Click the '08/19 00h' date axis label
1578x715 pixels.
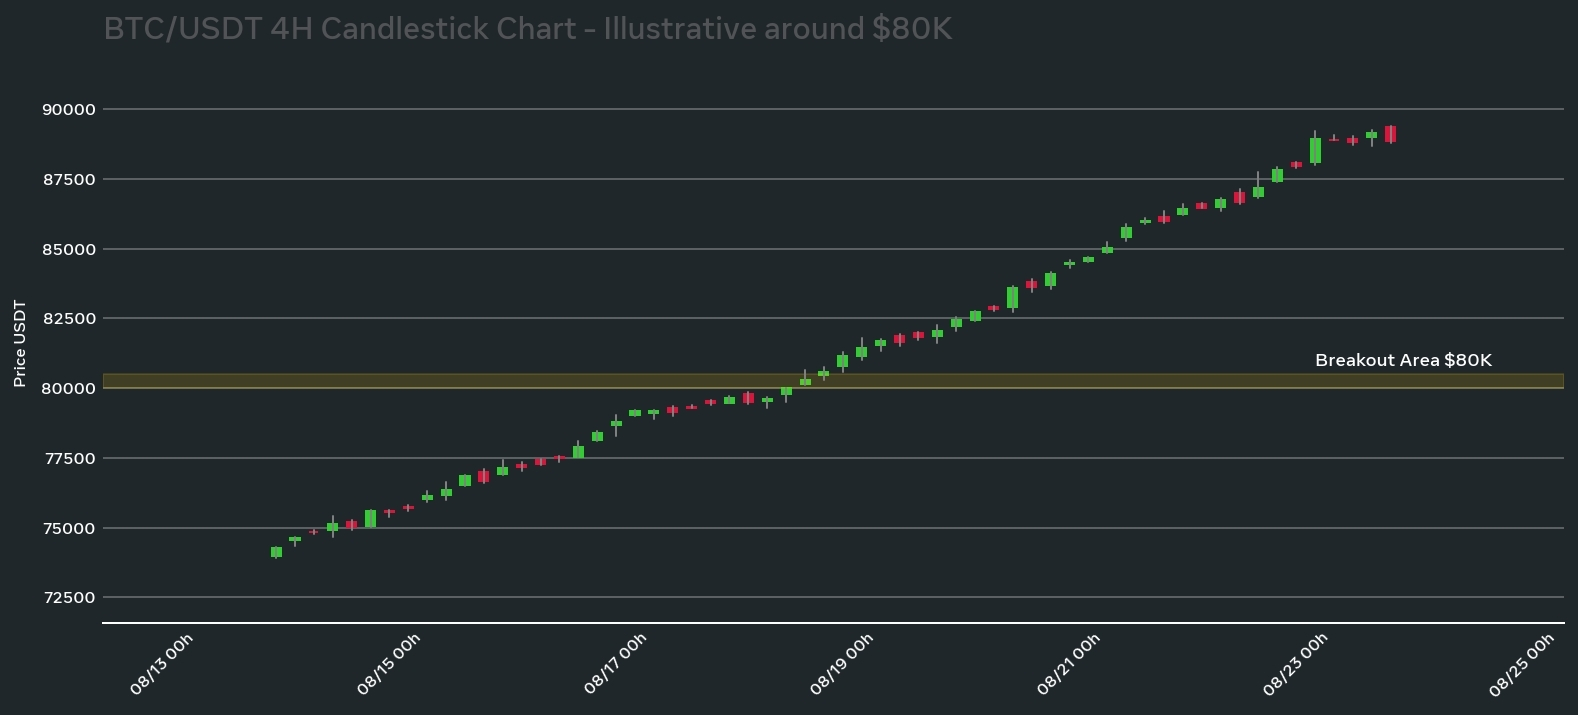point(841,664)
